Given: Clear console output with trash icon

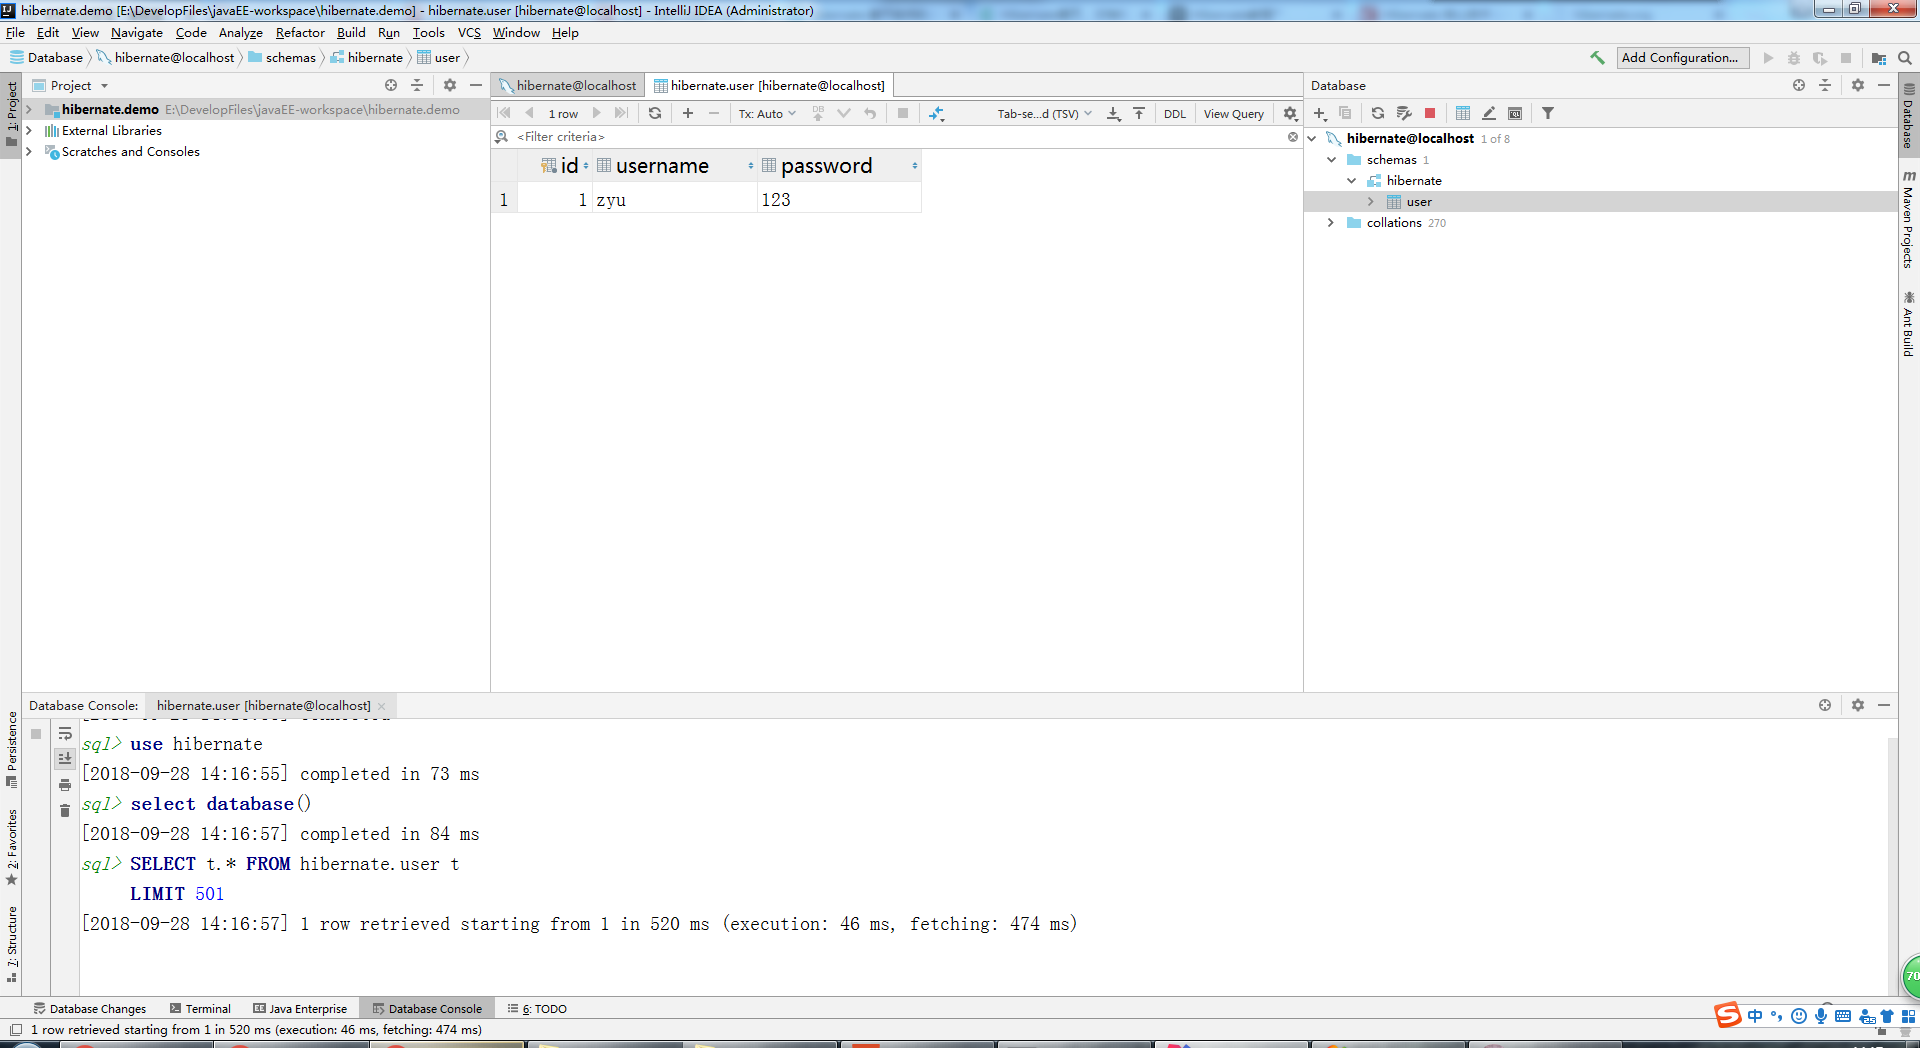Looking at the screenshot, I should point(65,810).
